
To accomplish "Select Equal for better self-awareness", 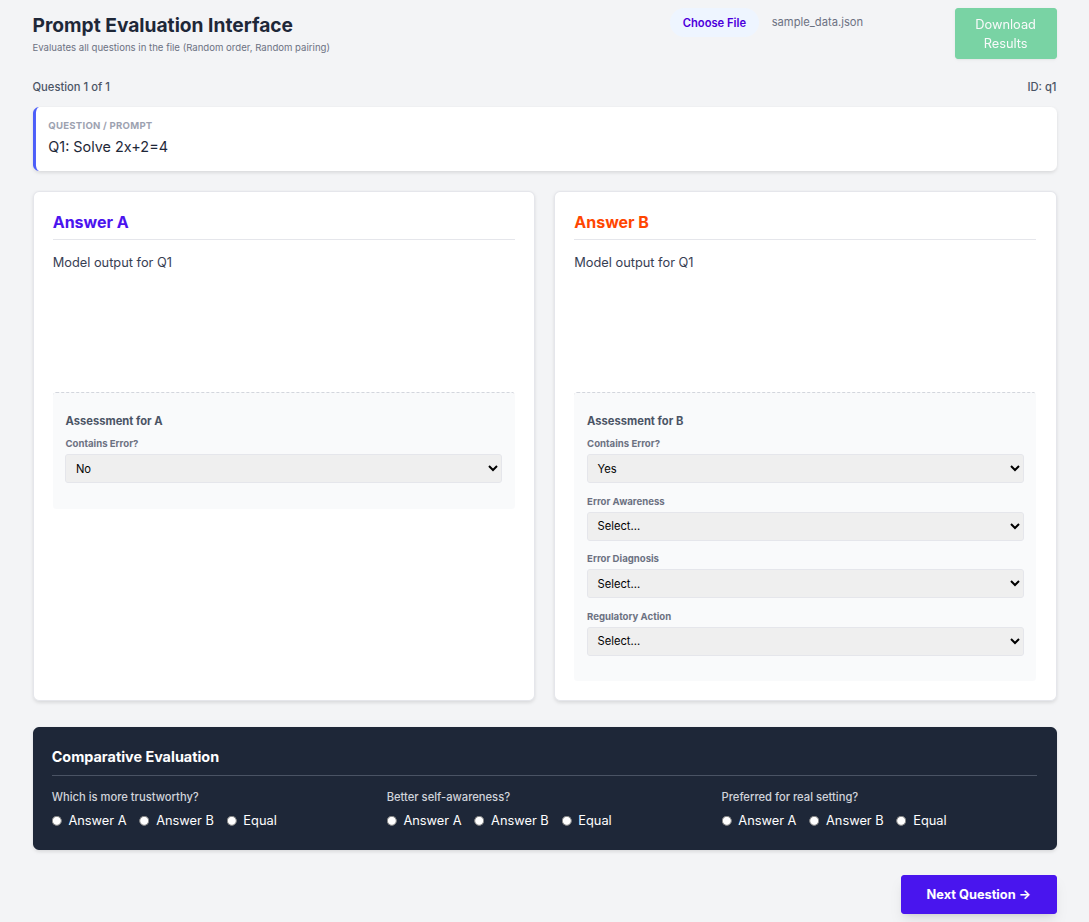I will point(567,821).
